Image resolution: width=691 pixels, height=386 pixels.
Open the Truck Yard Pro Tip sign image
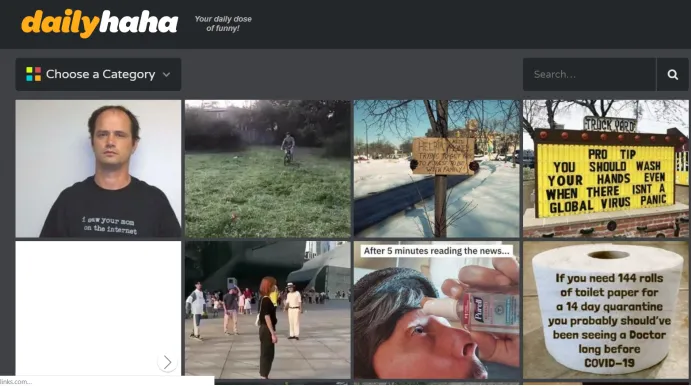click(x=606, y=169)
